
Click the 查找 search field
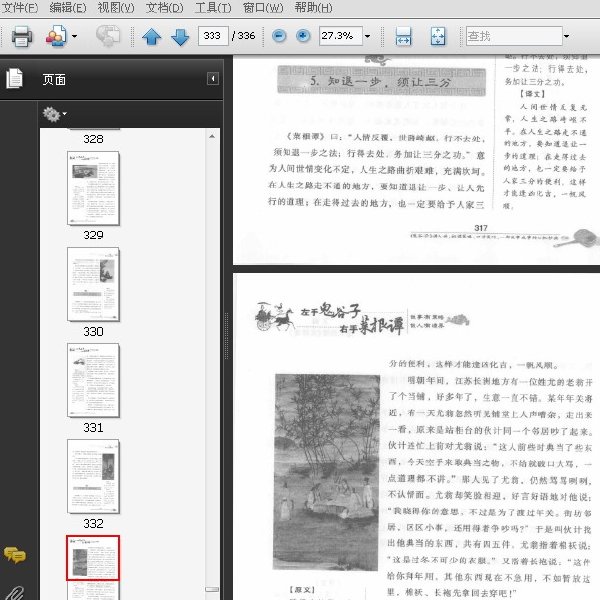coord(514,36)
